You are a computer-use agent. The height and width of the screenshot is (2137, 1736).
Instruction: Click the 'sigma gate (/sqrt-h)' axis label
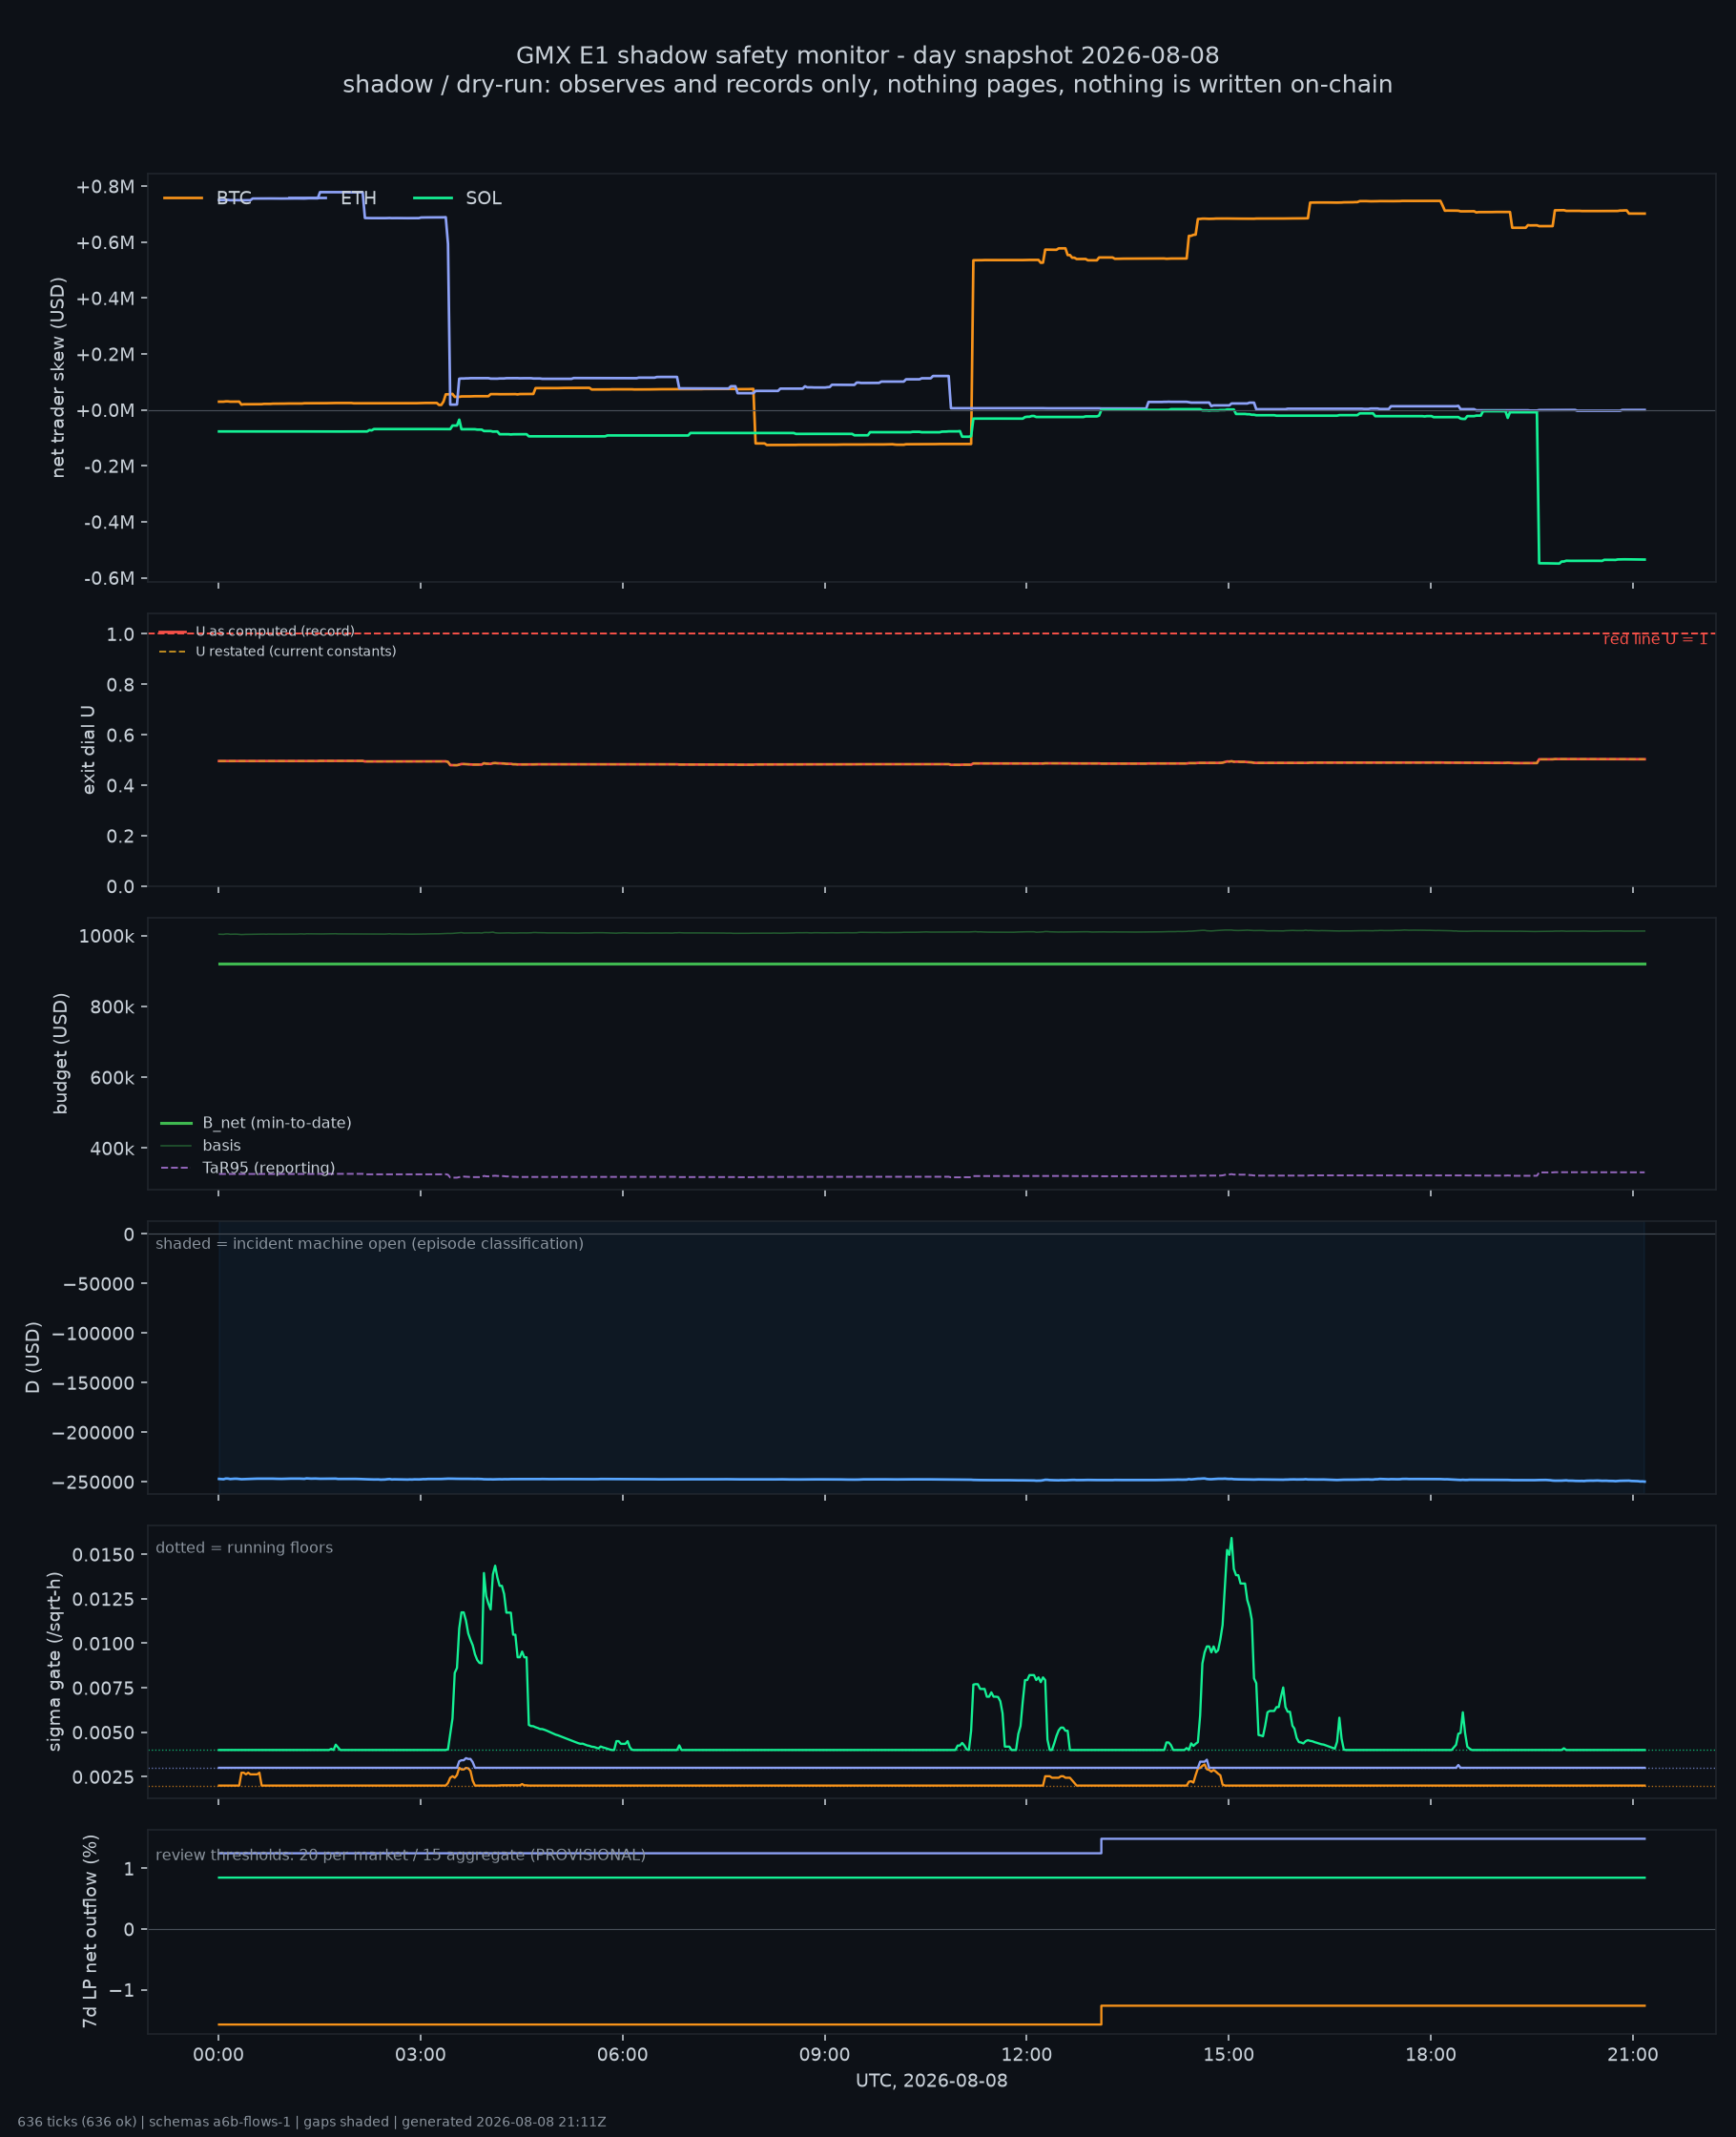[x=54, y=1661]
